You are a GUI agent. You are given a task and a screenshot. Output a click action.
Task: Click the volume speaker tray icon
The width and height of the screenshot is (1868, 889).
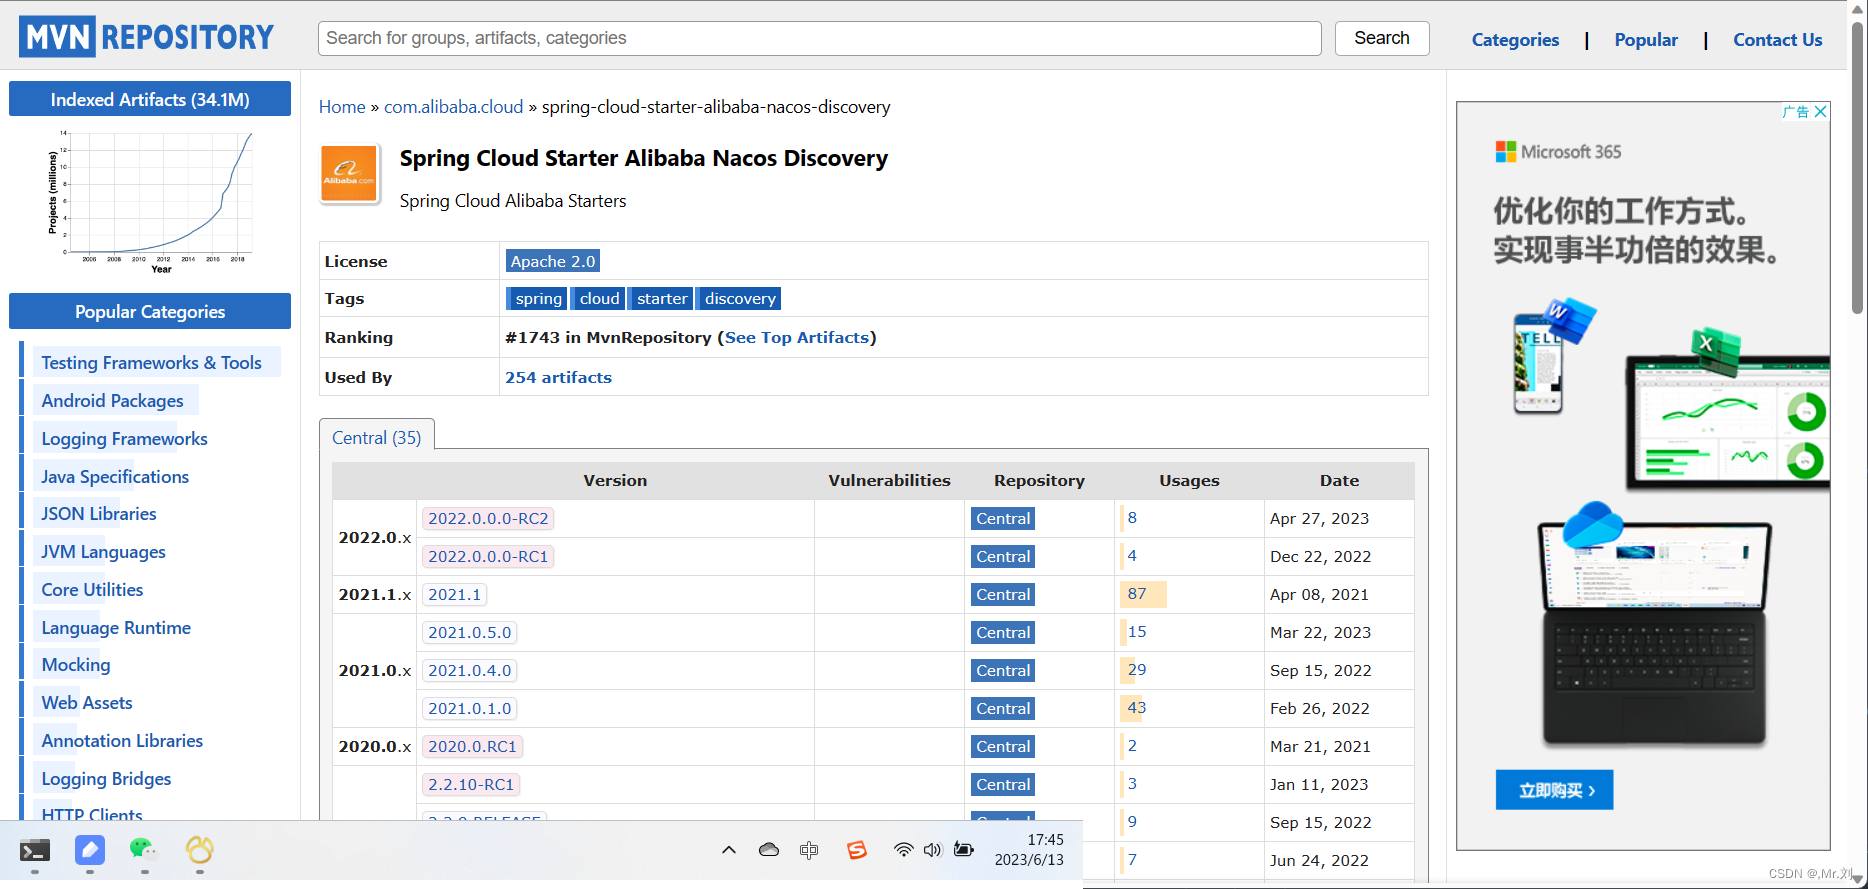tap(932, 850)
